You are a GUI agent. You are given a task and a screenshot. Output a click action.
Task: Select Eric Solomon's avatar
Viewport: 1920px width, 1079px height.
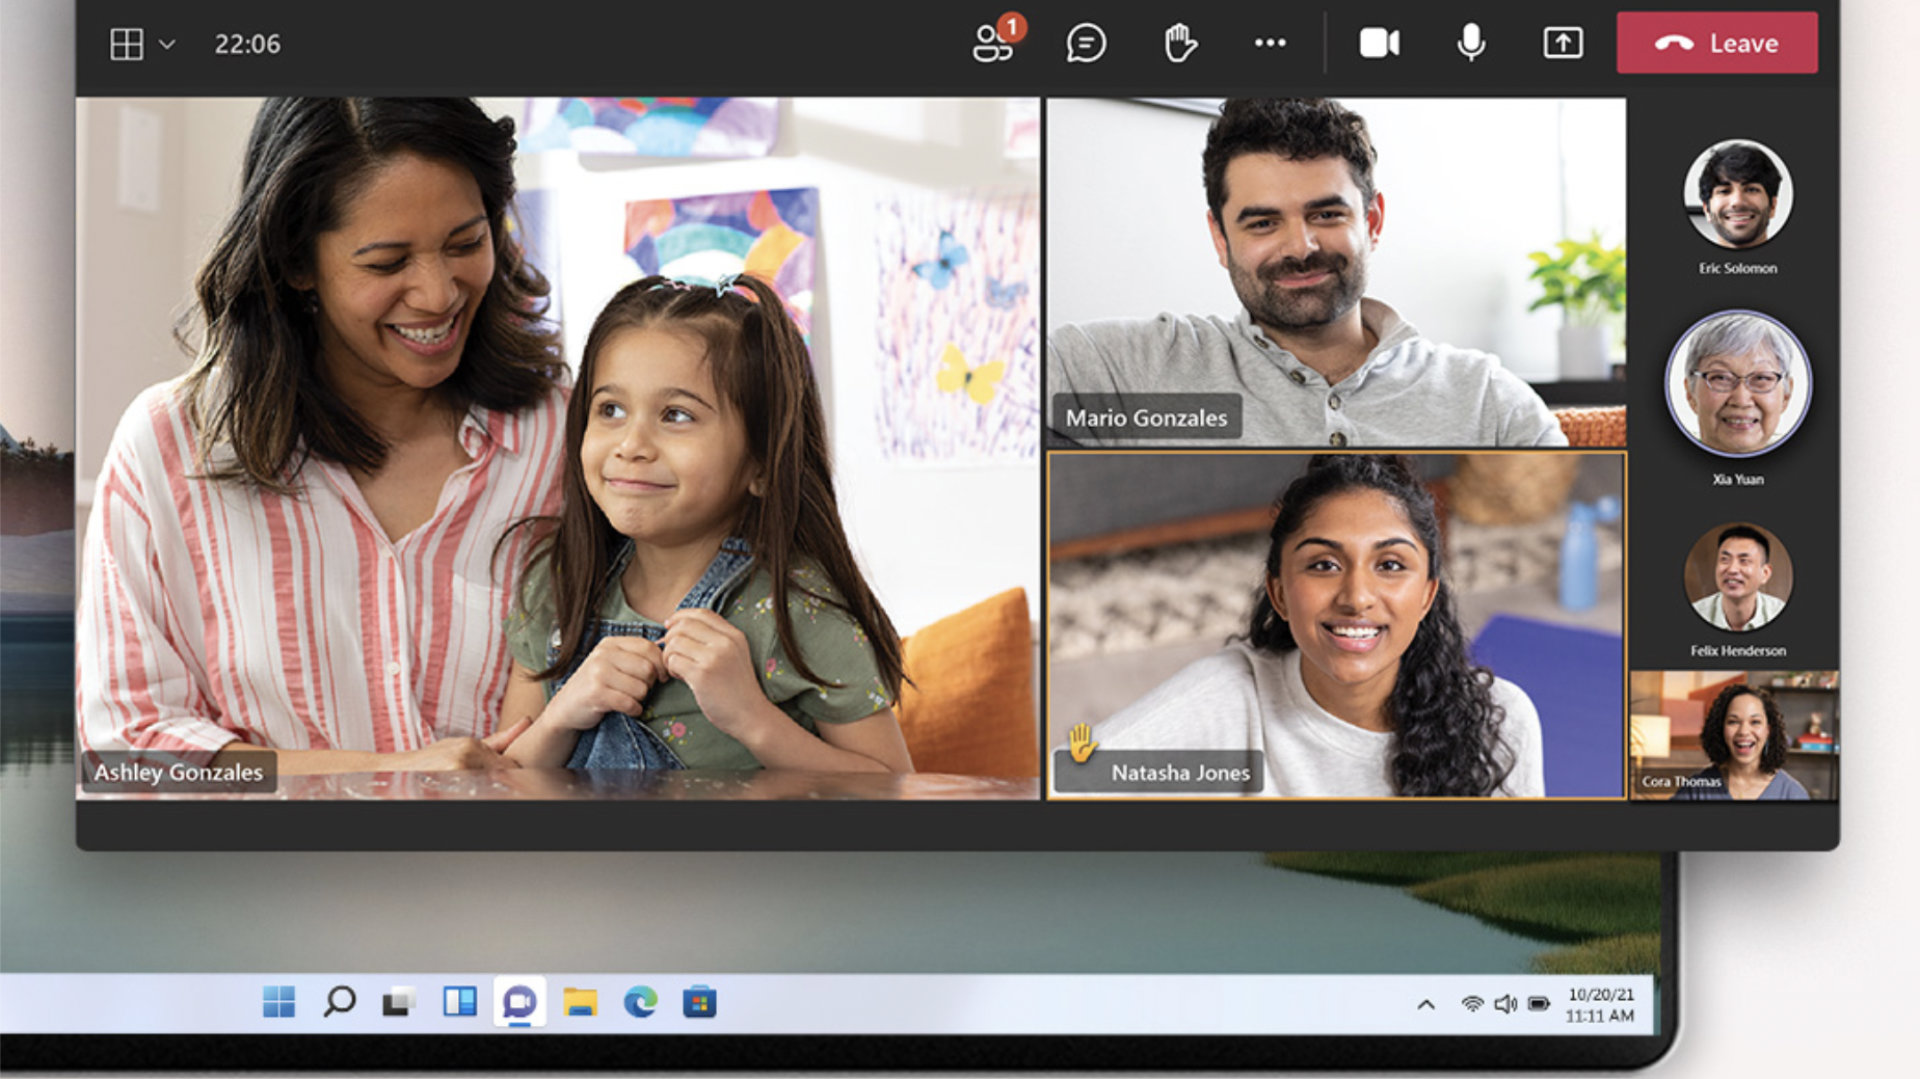click(1737, 194)
